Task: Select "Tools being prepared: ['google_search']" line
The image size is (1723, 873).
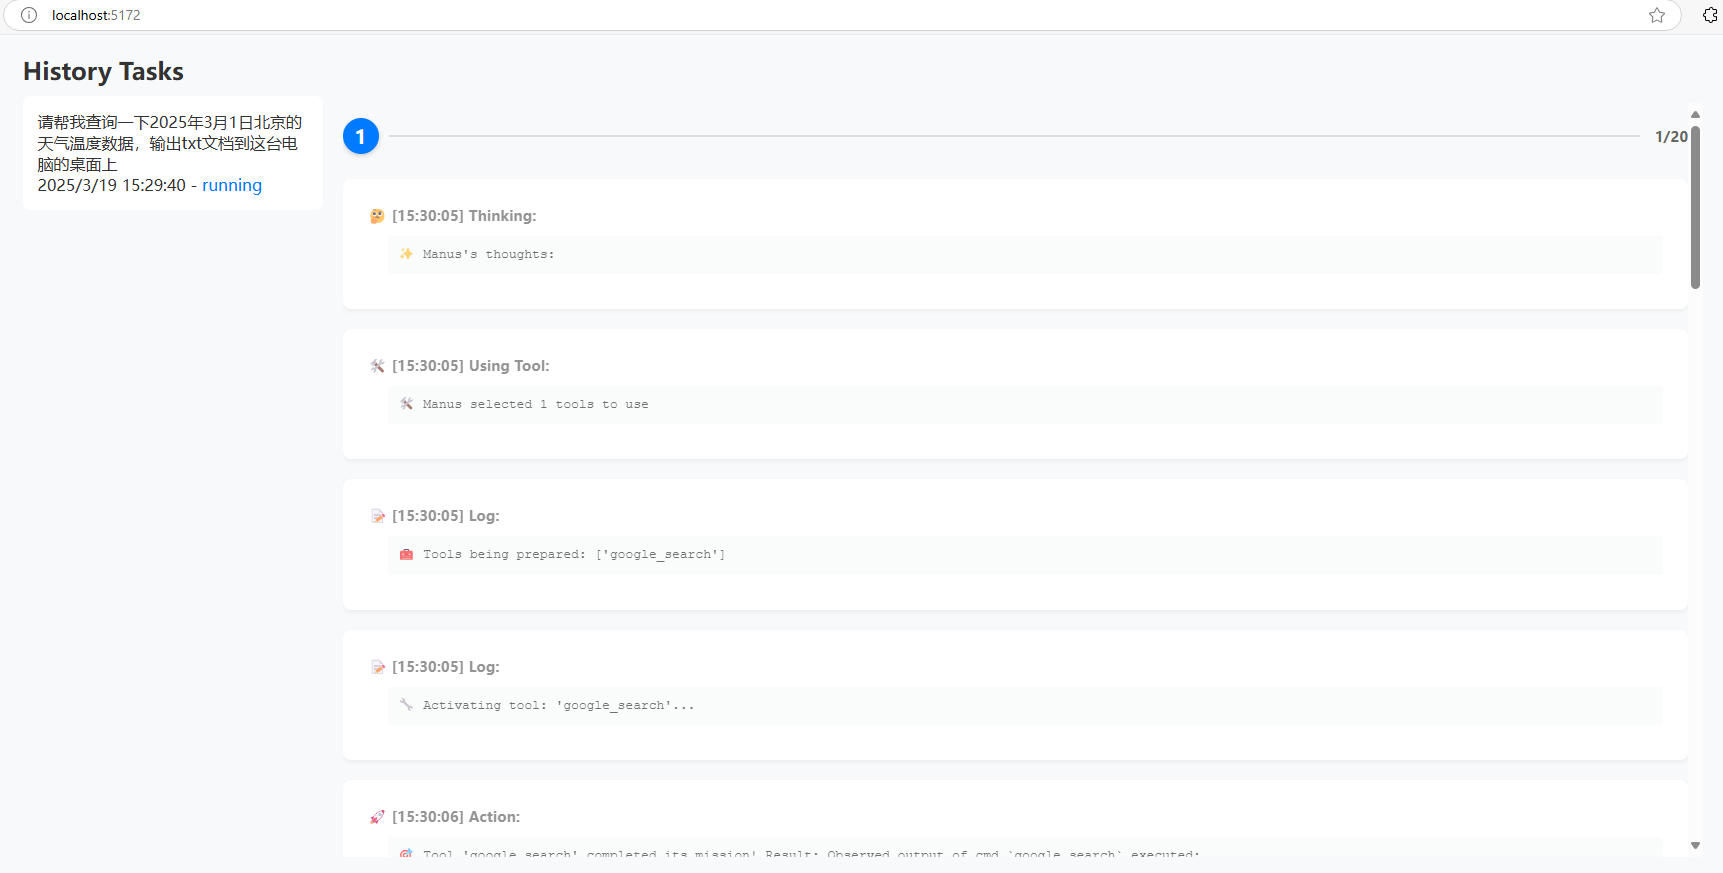Action: 574,554
